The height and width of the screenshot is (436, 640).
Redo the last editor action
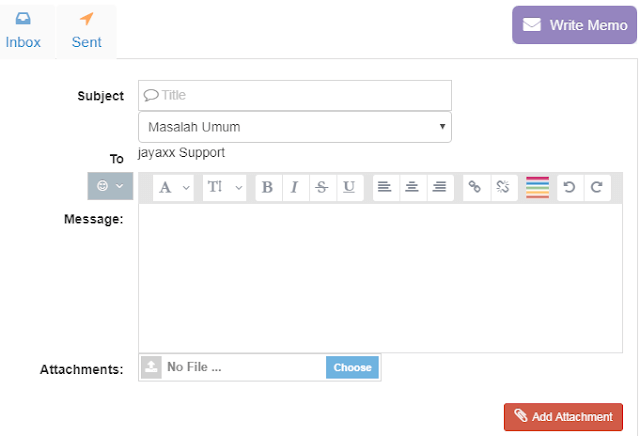pyautogui.click(x=597, y=188)
